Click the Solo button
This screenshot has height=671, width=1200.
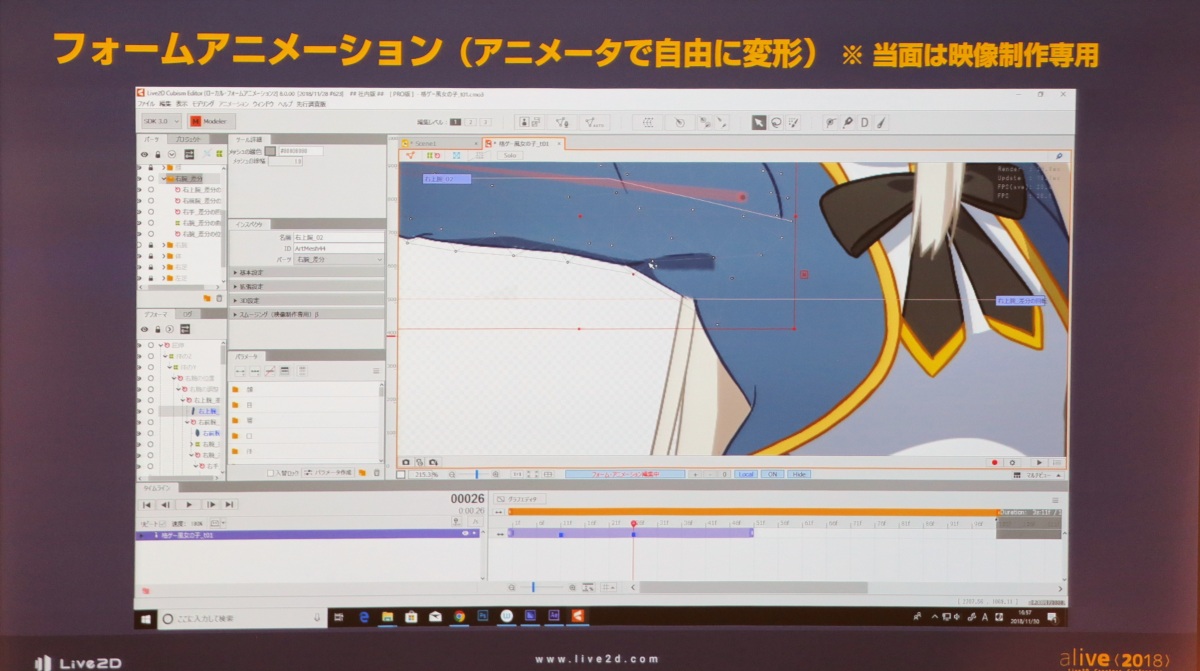[509, 156]
